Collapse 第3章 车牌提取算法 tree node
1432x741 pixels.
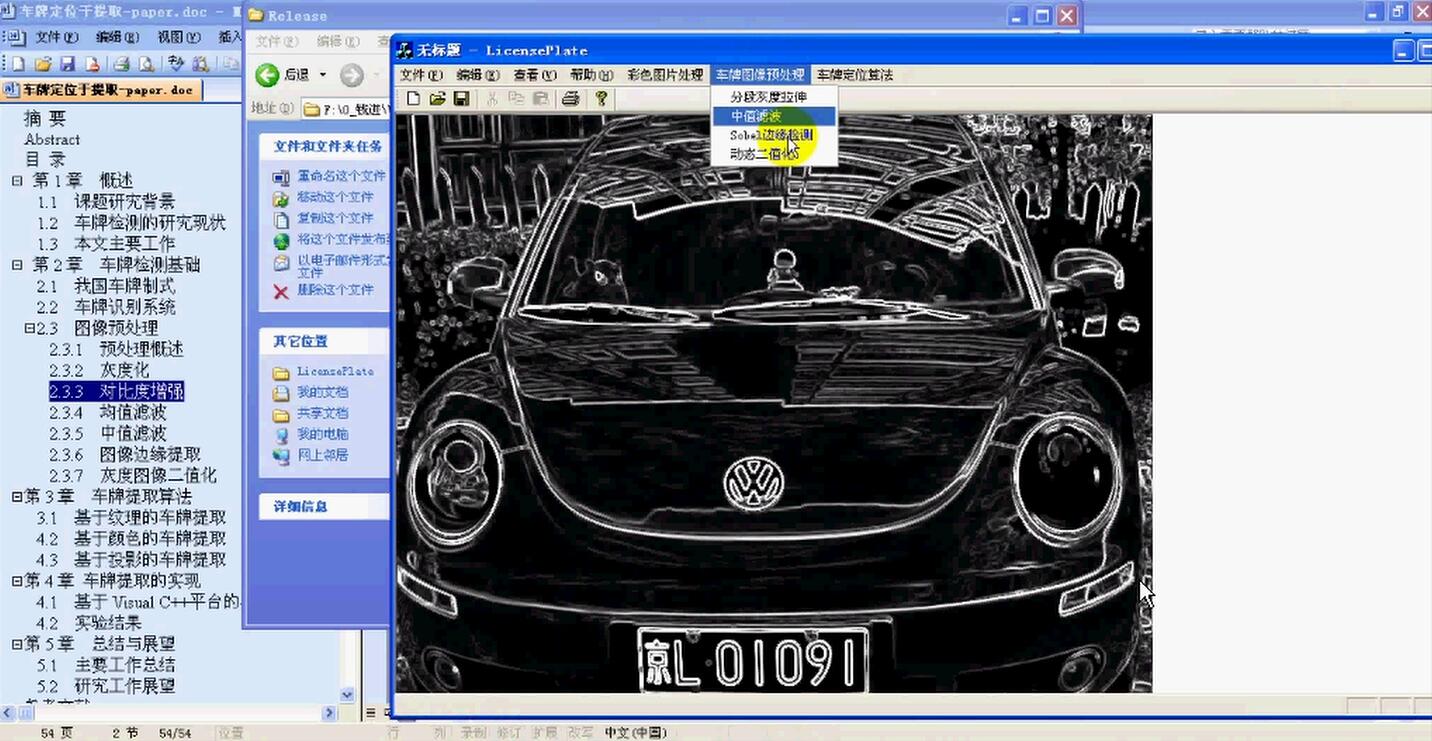(17, 496)
